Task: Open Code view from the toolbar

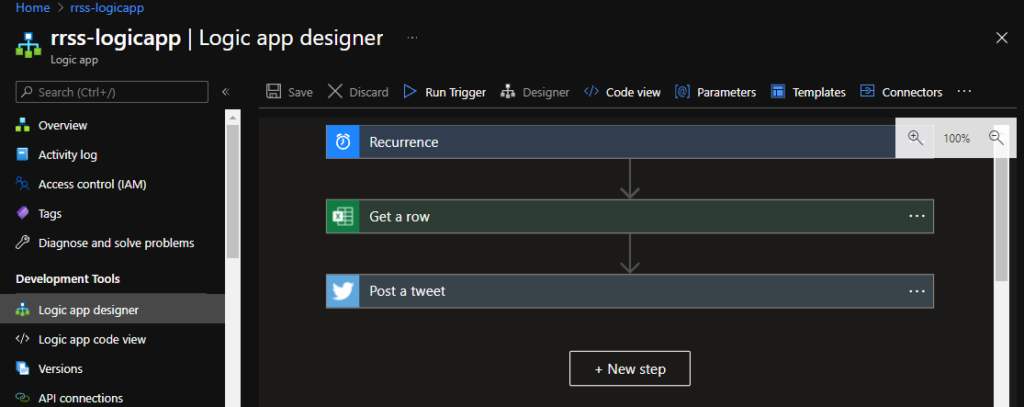Action: 622,92
